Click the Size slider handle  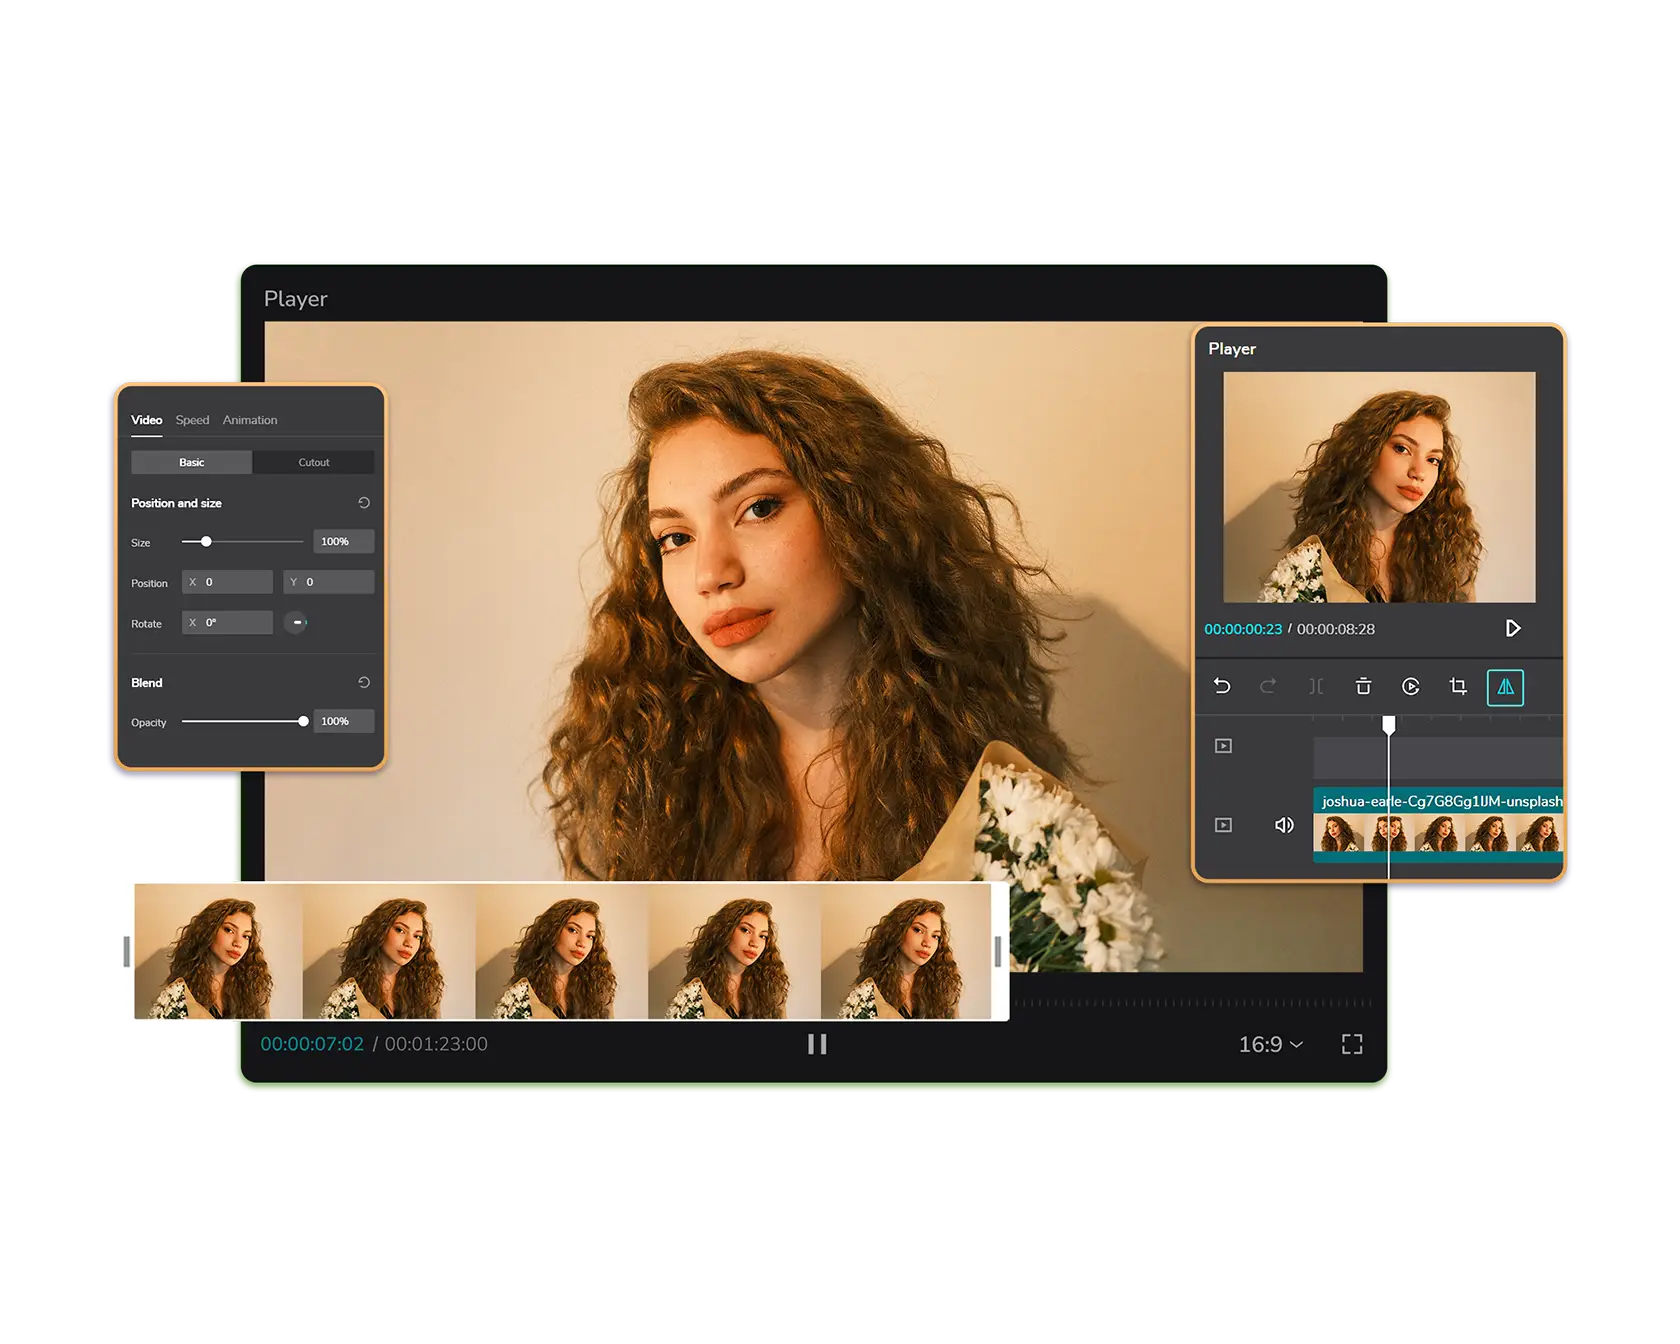(x=206, y=541)
